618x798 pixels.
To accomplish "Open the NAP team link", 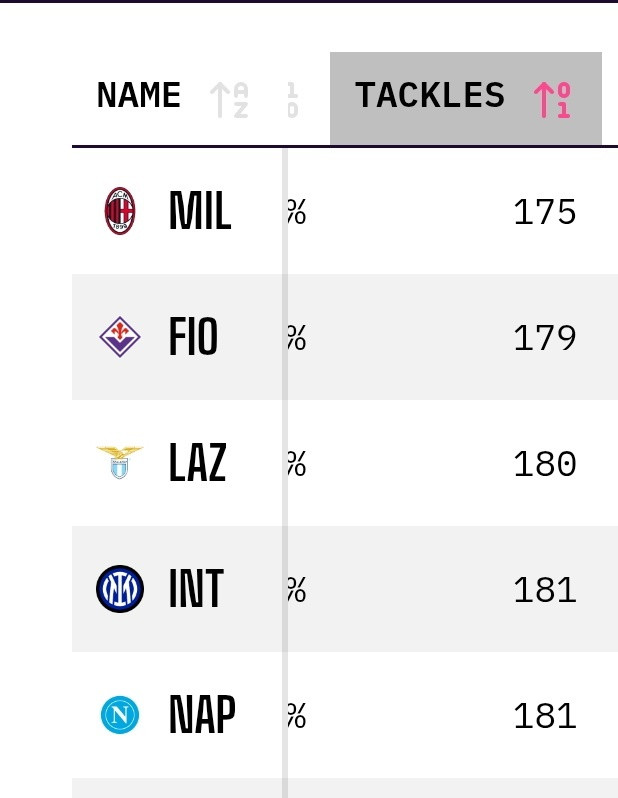I will coord(202,716).
